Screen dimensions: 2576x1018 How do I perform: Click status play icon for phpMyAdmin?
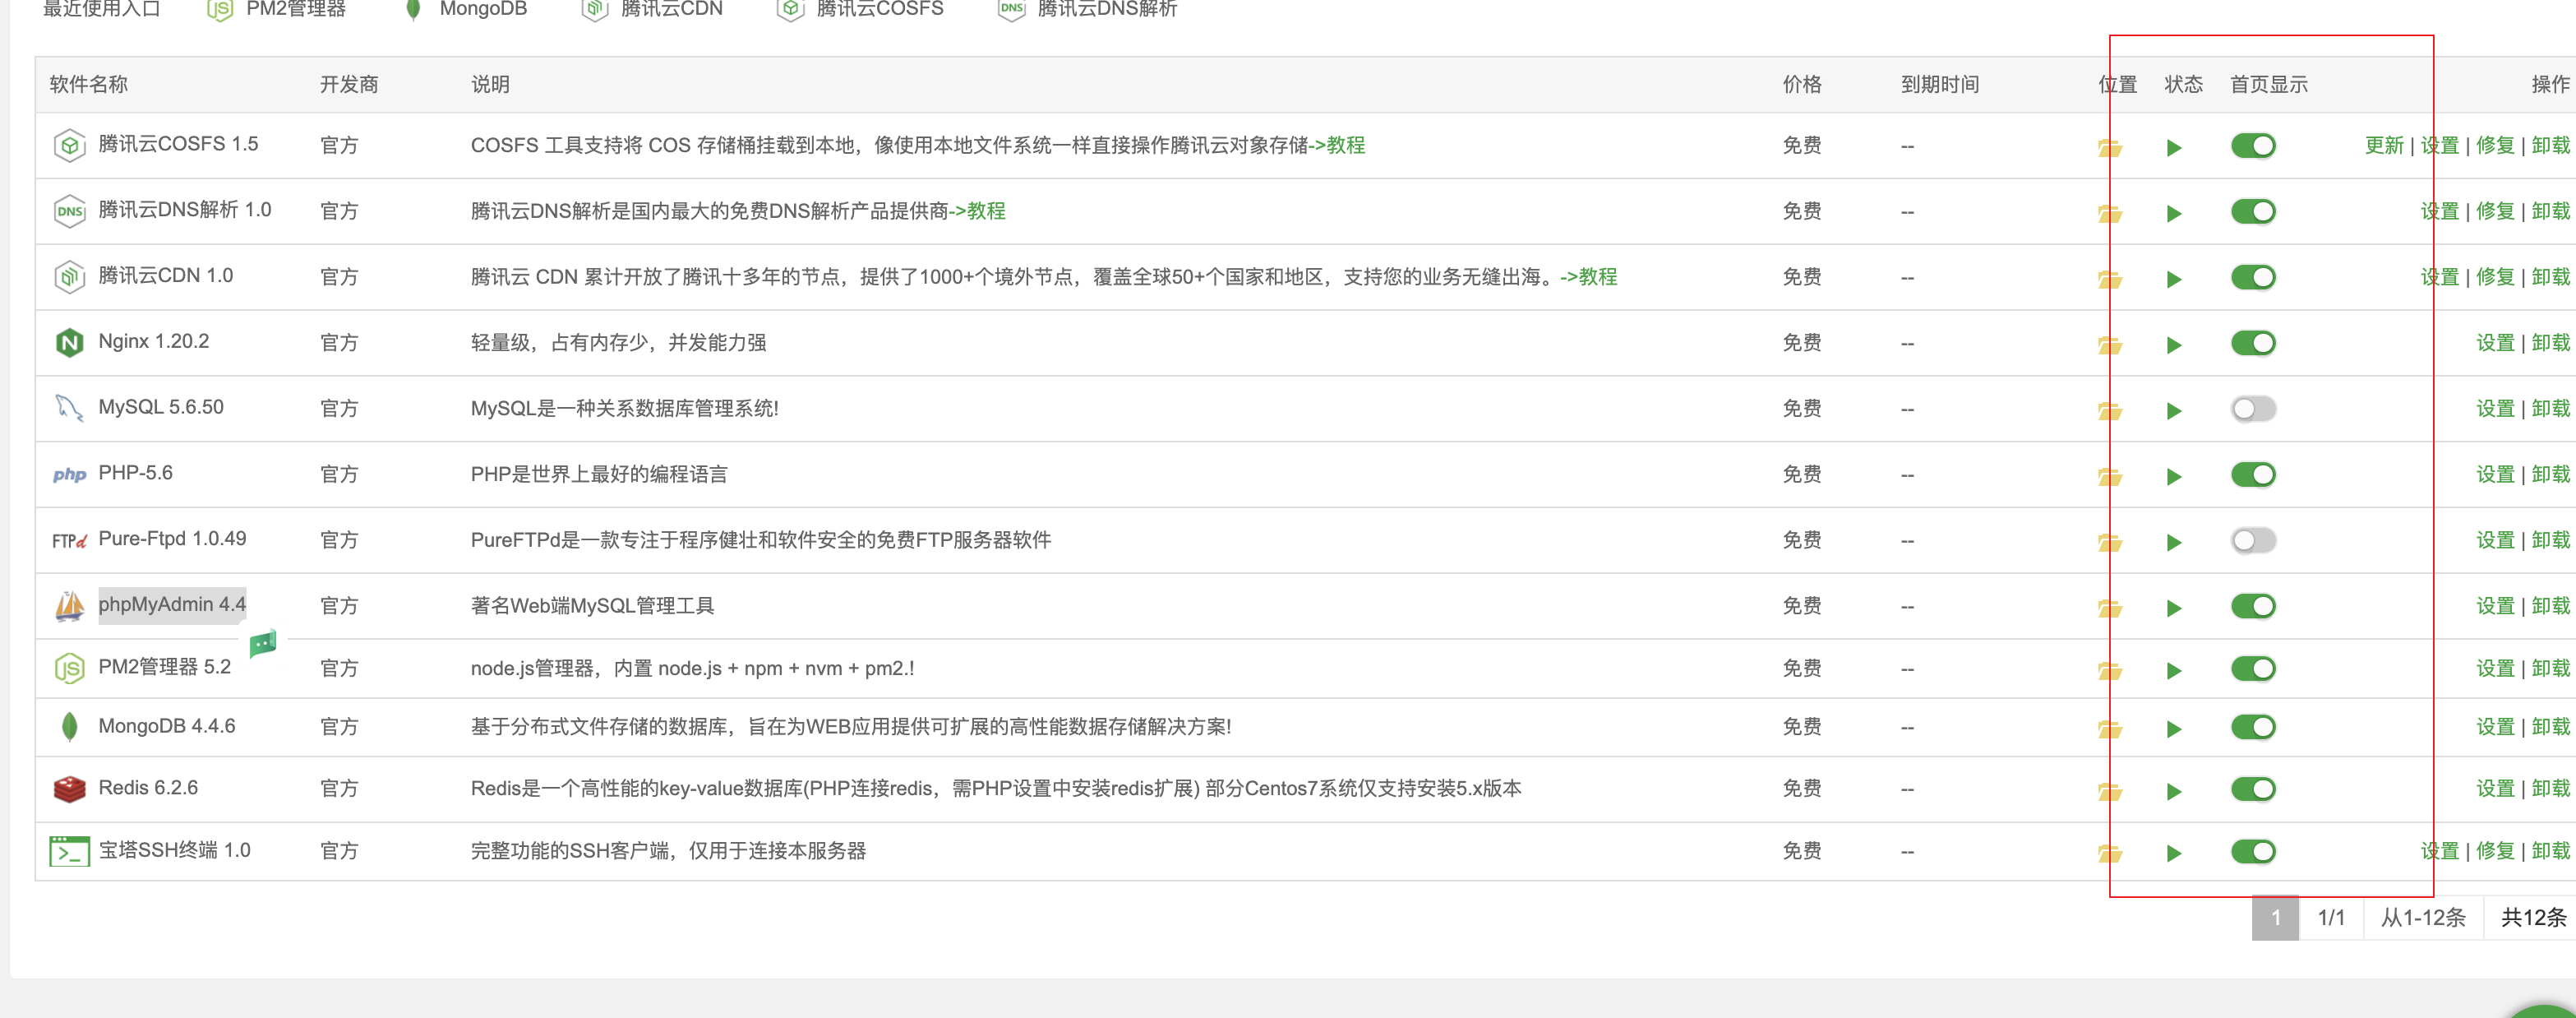2173,608
